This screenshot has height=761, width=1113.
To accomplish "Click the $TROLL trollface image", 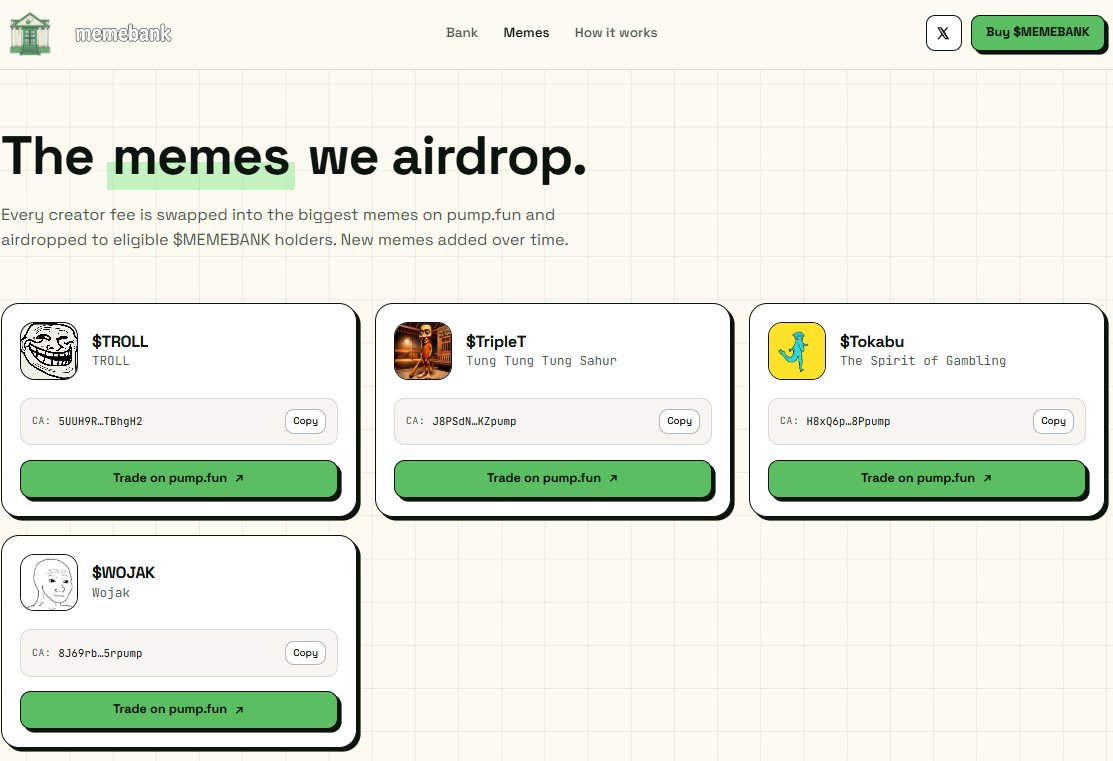I will [x=49, y=351].
